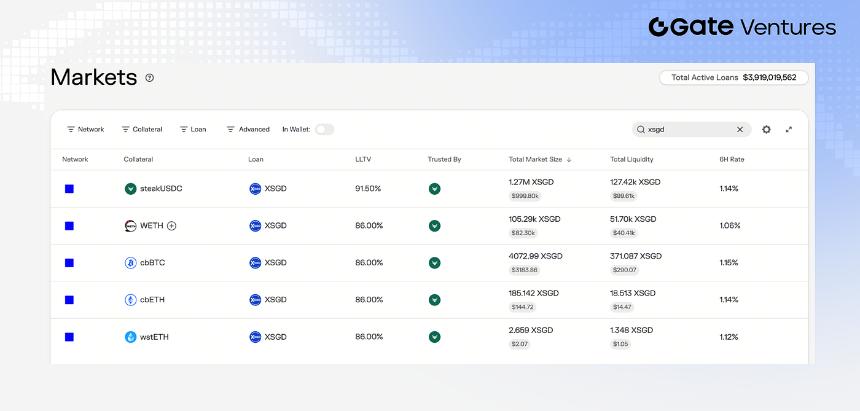
Task: Toggle the In Wallet switch
Action: pos(324,130)
